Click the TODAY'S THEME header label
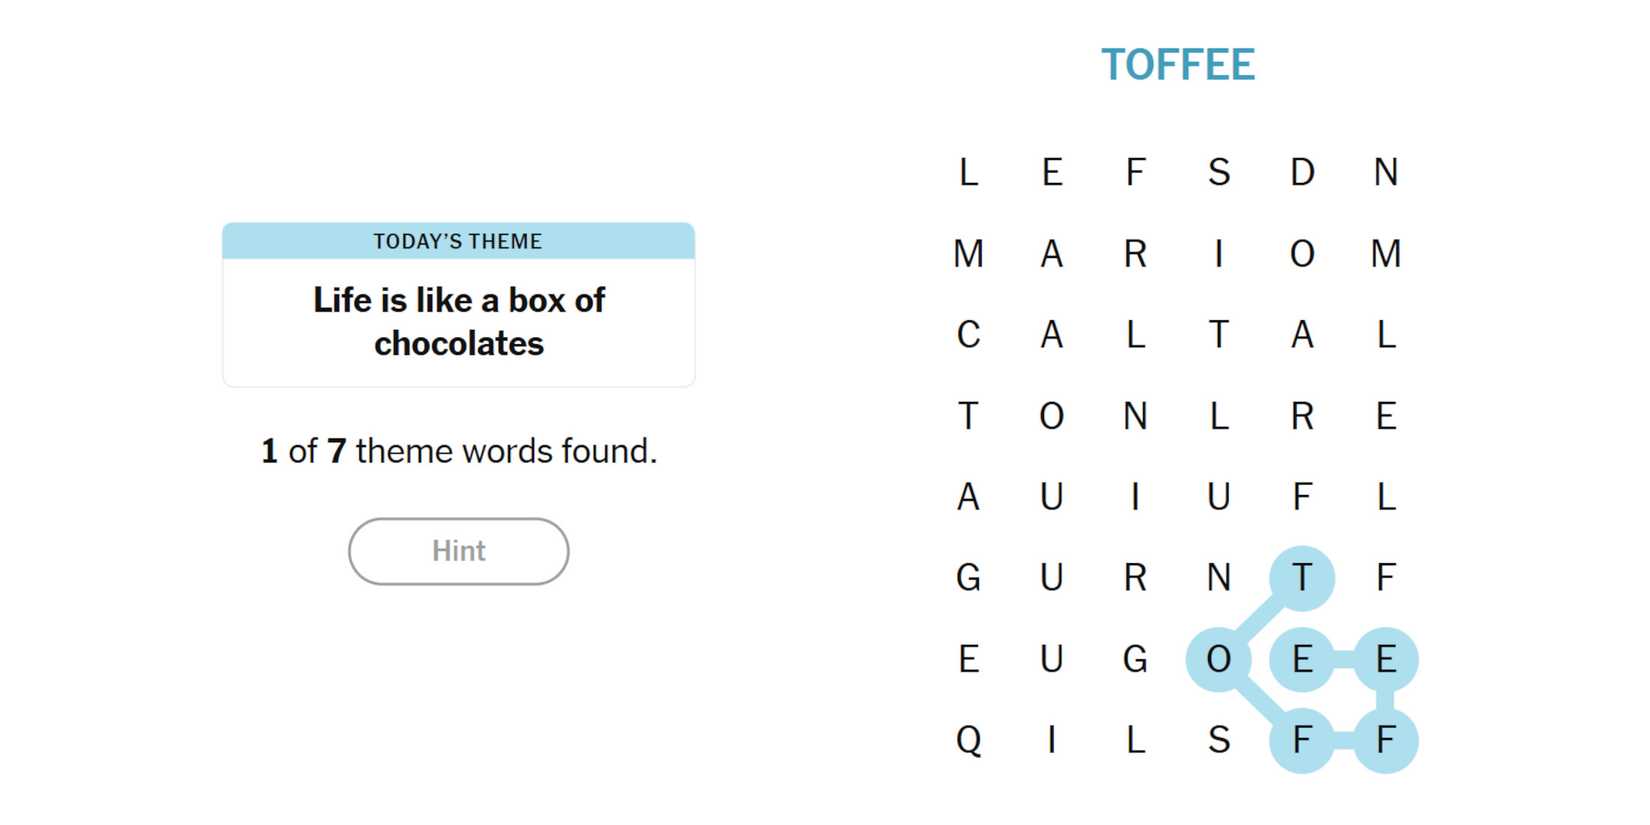1650x825 pixels. 458,241
